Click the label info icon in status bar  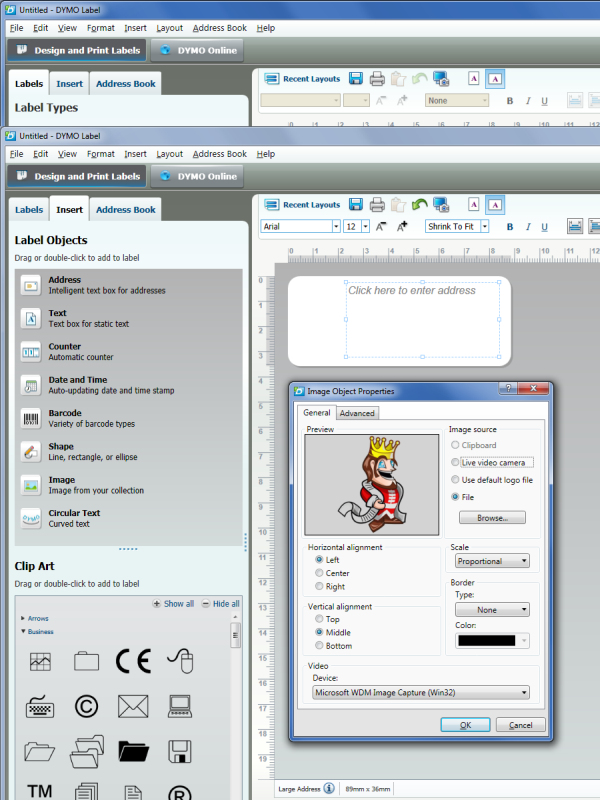click(329, 788)
